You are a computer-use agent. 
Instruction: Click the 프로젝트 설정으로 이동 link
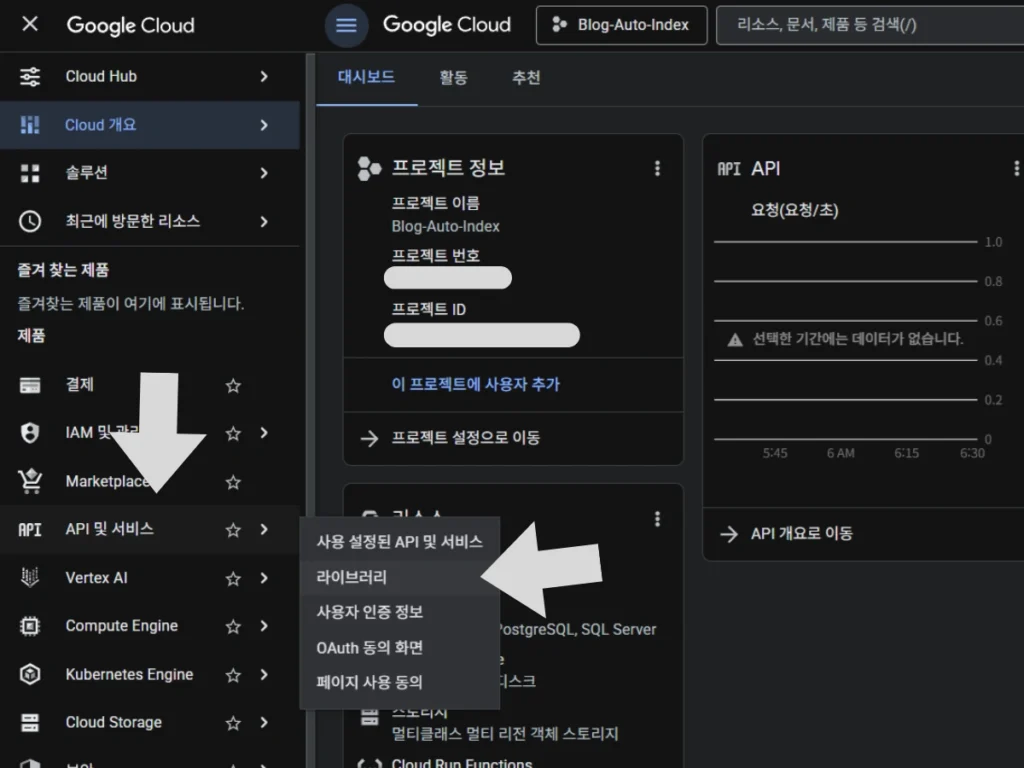(466, 438)
